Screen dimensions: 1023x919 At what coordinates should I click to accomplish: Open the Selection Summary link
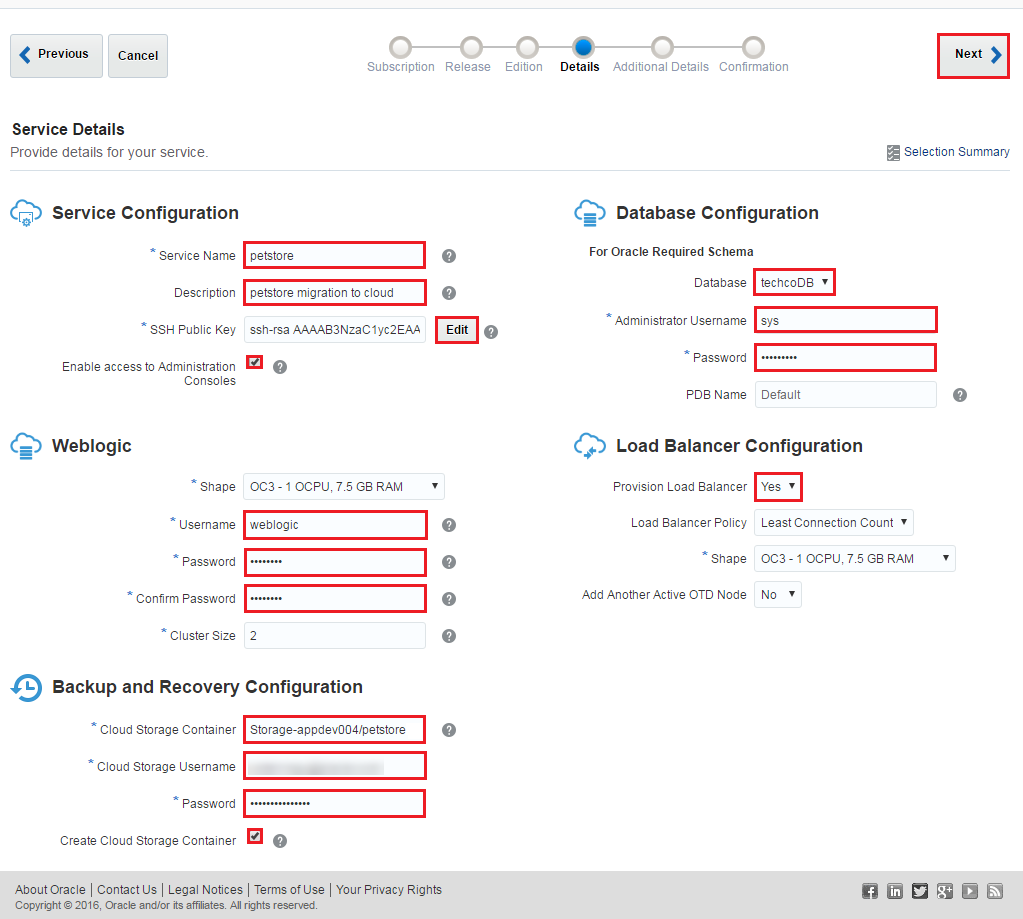coord(956,152)
